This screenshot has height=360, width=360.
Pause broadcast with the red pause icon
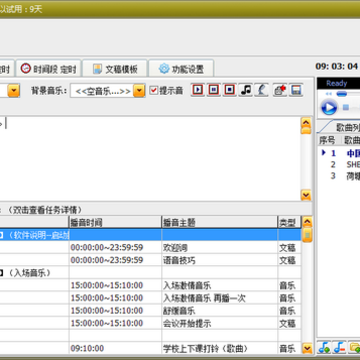[x=214, y=90]
